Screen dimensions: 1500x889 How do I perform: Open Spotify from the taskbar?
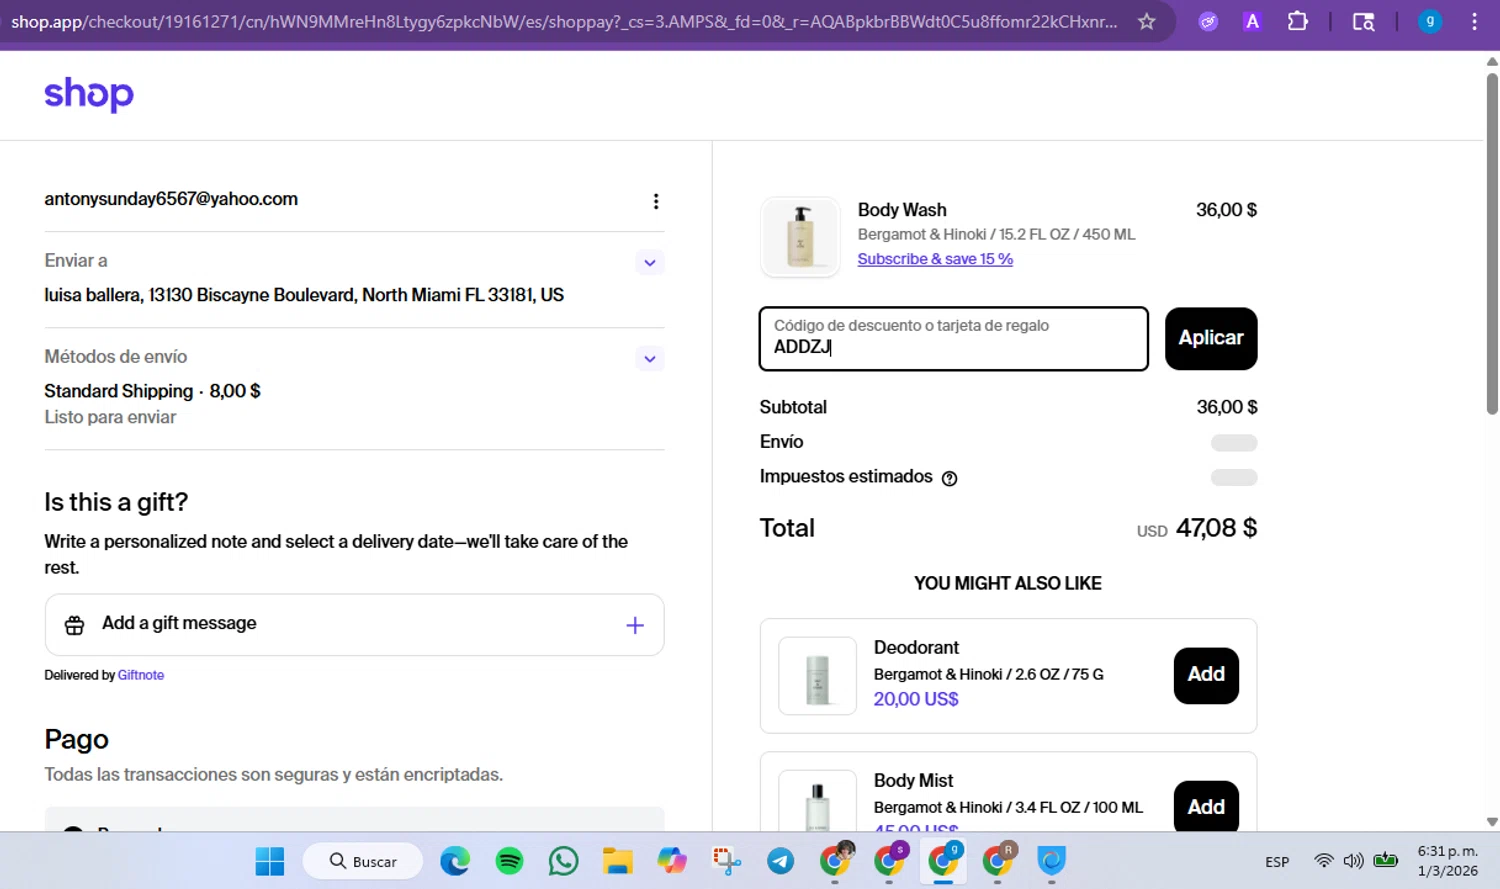coord(509,861)
